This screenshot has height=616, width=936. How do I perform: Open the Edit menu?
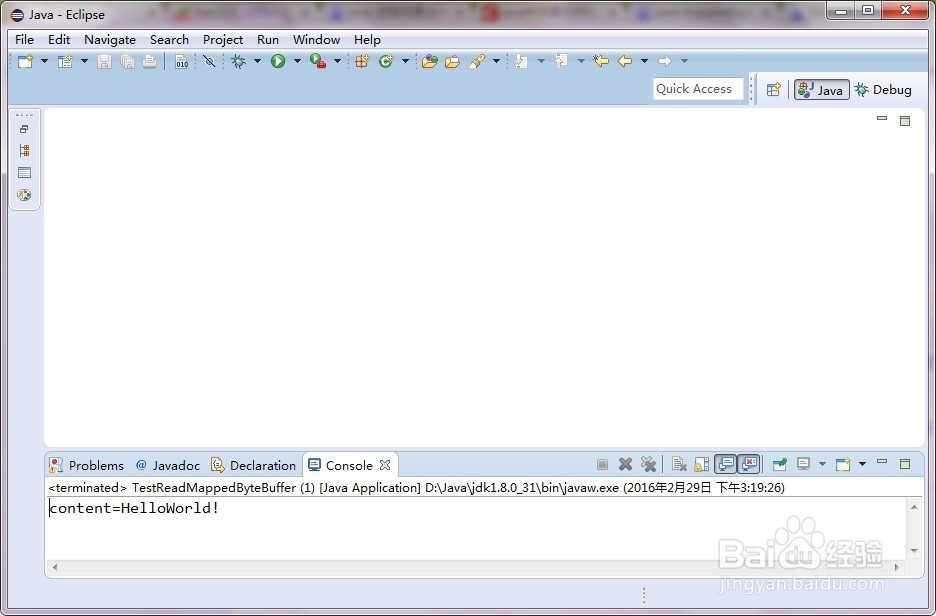coord(59,39)
